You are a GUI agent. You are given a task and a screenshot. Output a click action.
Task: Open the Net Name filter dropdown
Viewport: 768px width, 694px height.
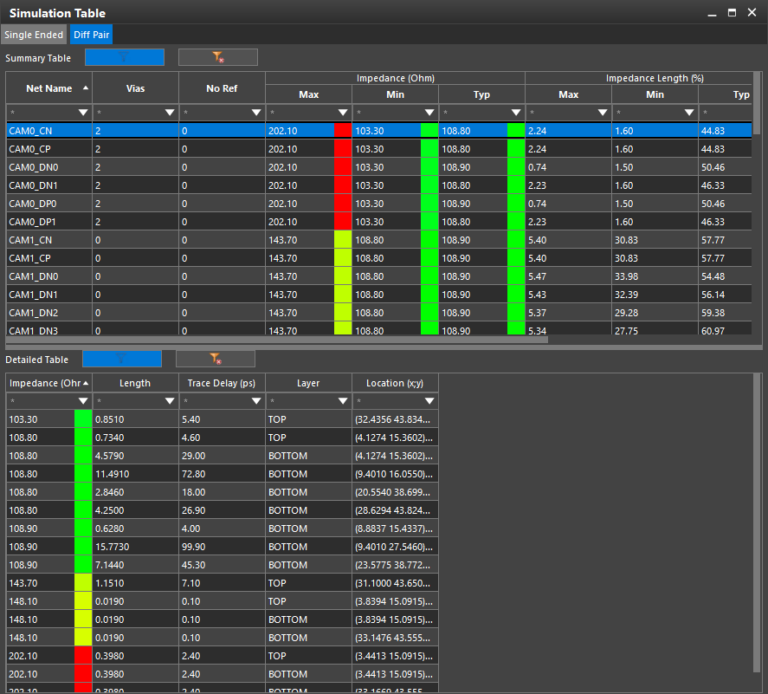(x=83, y=112)
